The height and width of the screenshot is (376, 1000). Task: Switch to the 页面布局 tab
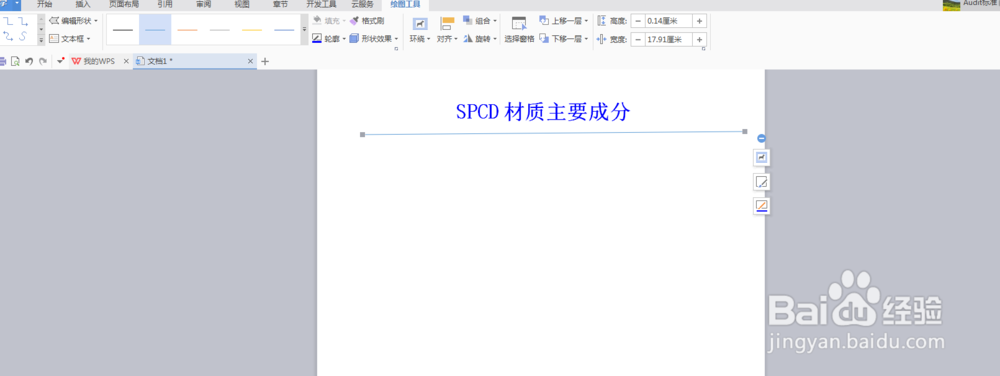click(124, 4)
